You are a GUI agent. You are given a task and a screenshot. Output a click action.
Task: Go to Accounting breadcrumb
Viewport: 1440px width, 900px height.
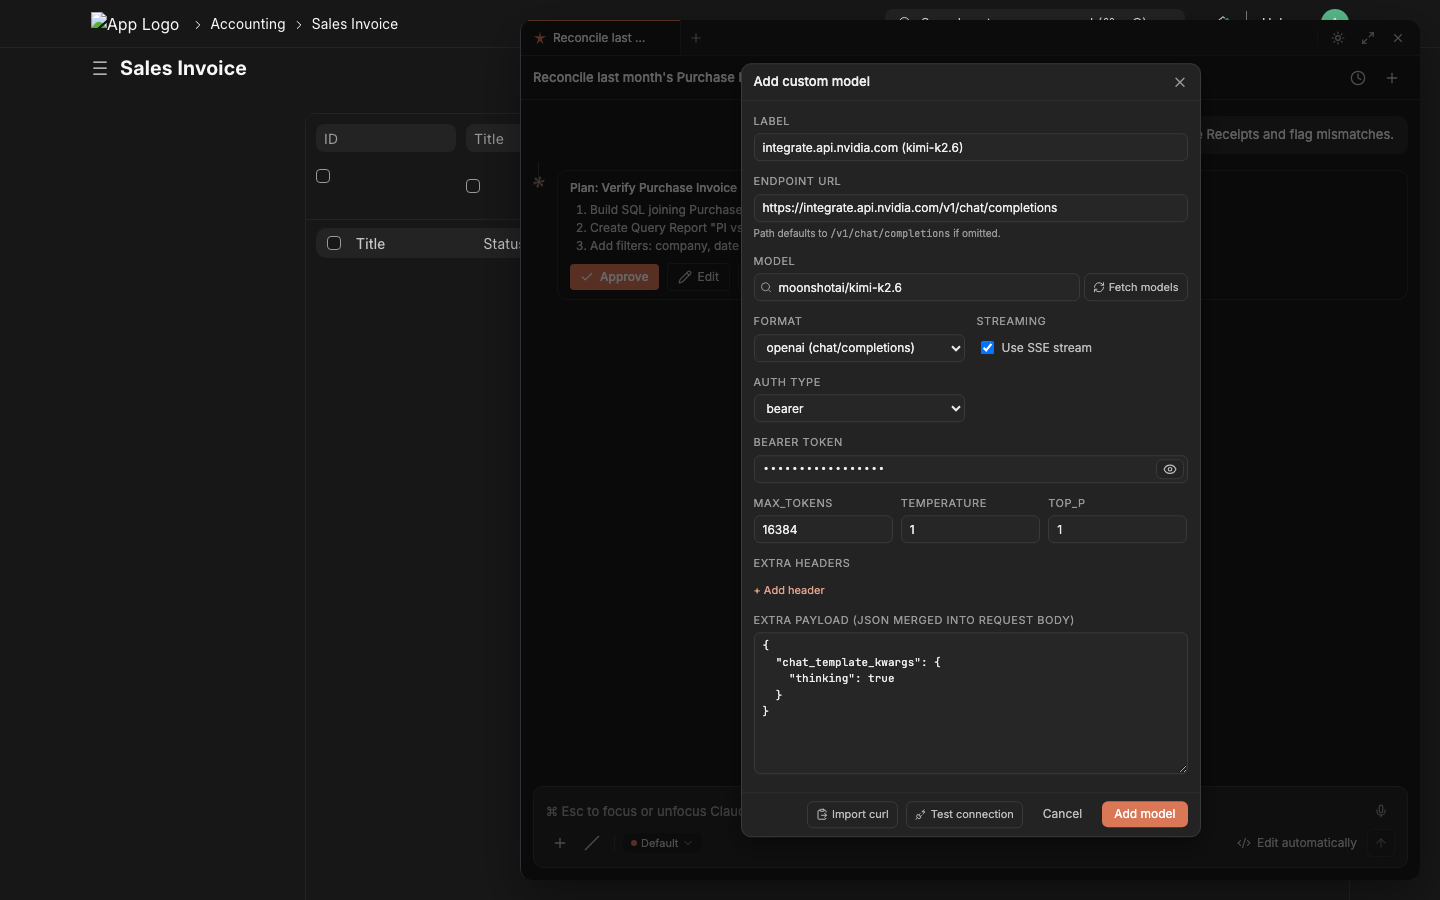pos(248,24)
